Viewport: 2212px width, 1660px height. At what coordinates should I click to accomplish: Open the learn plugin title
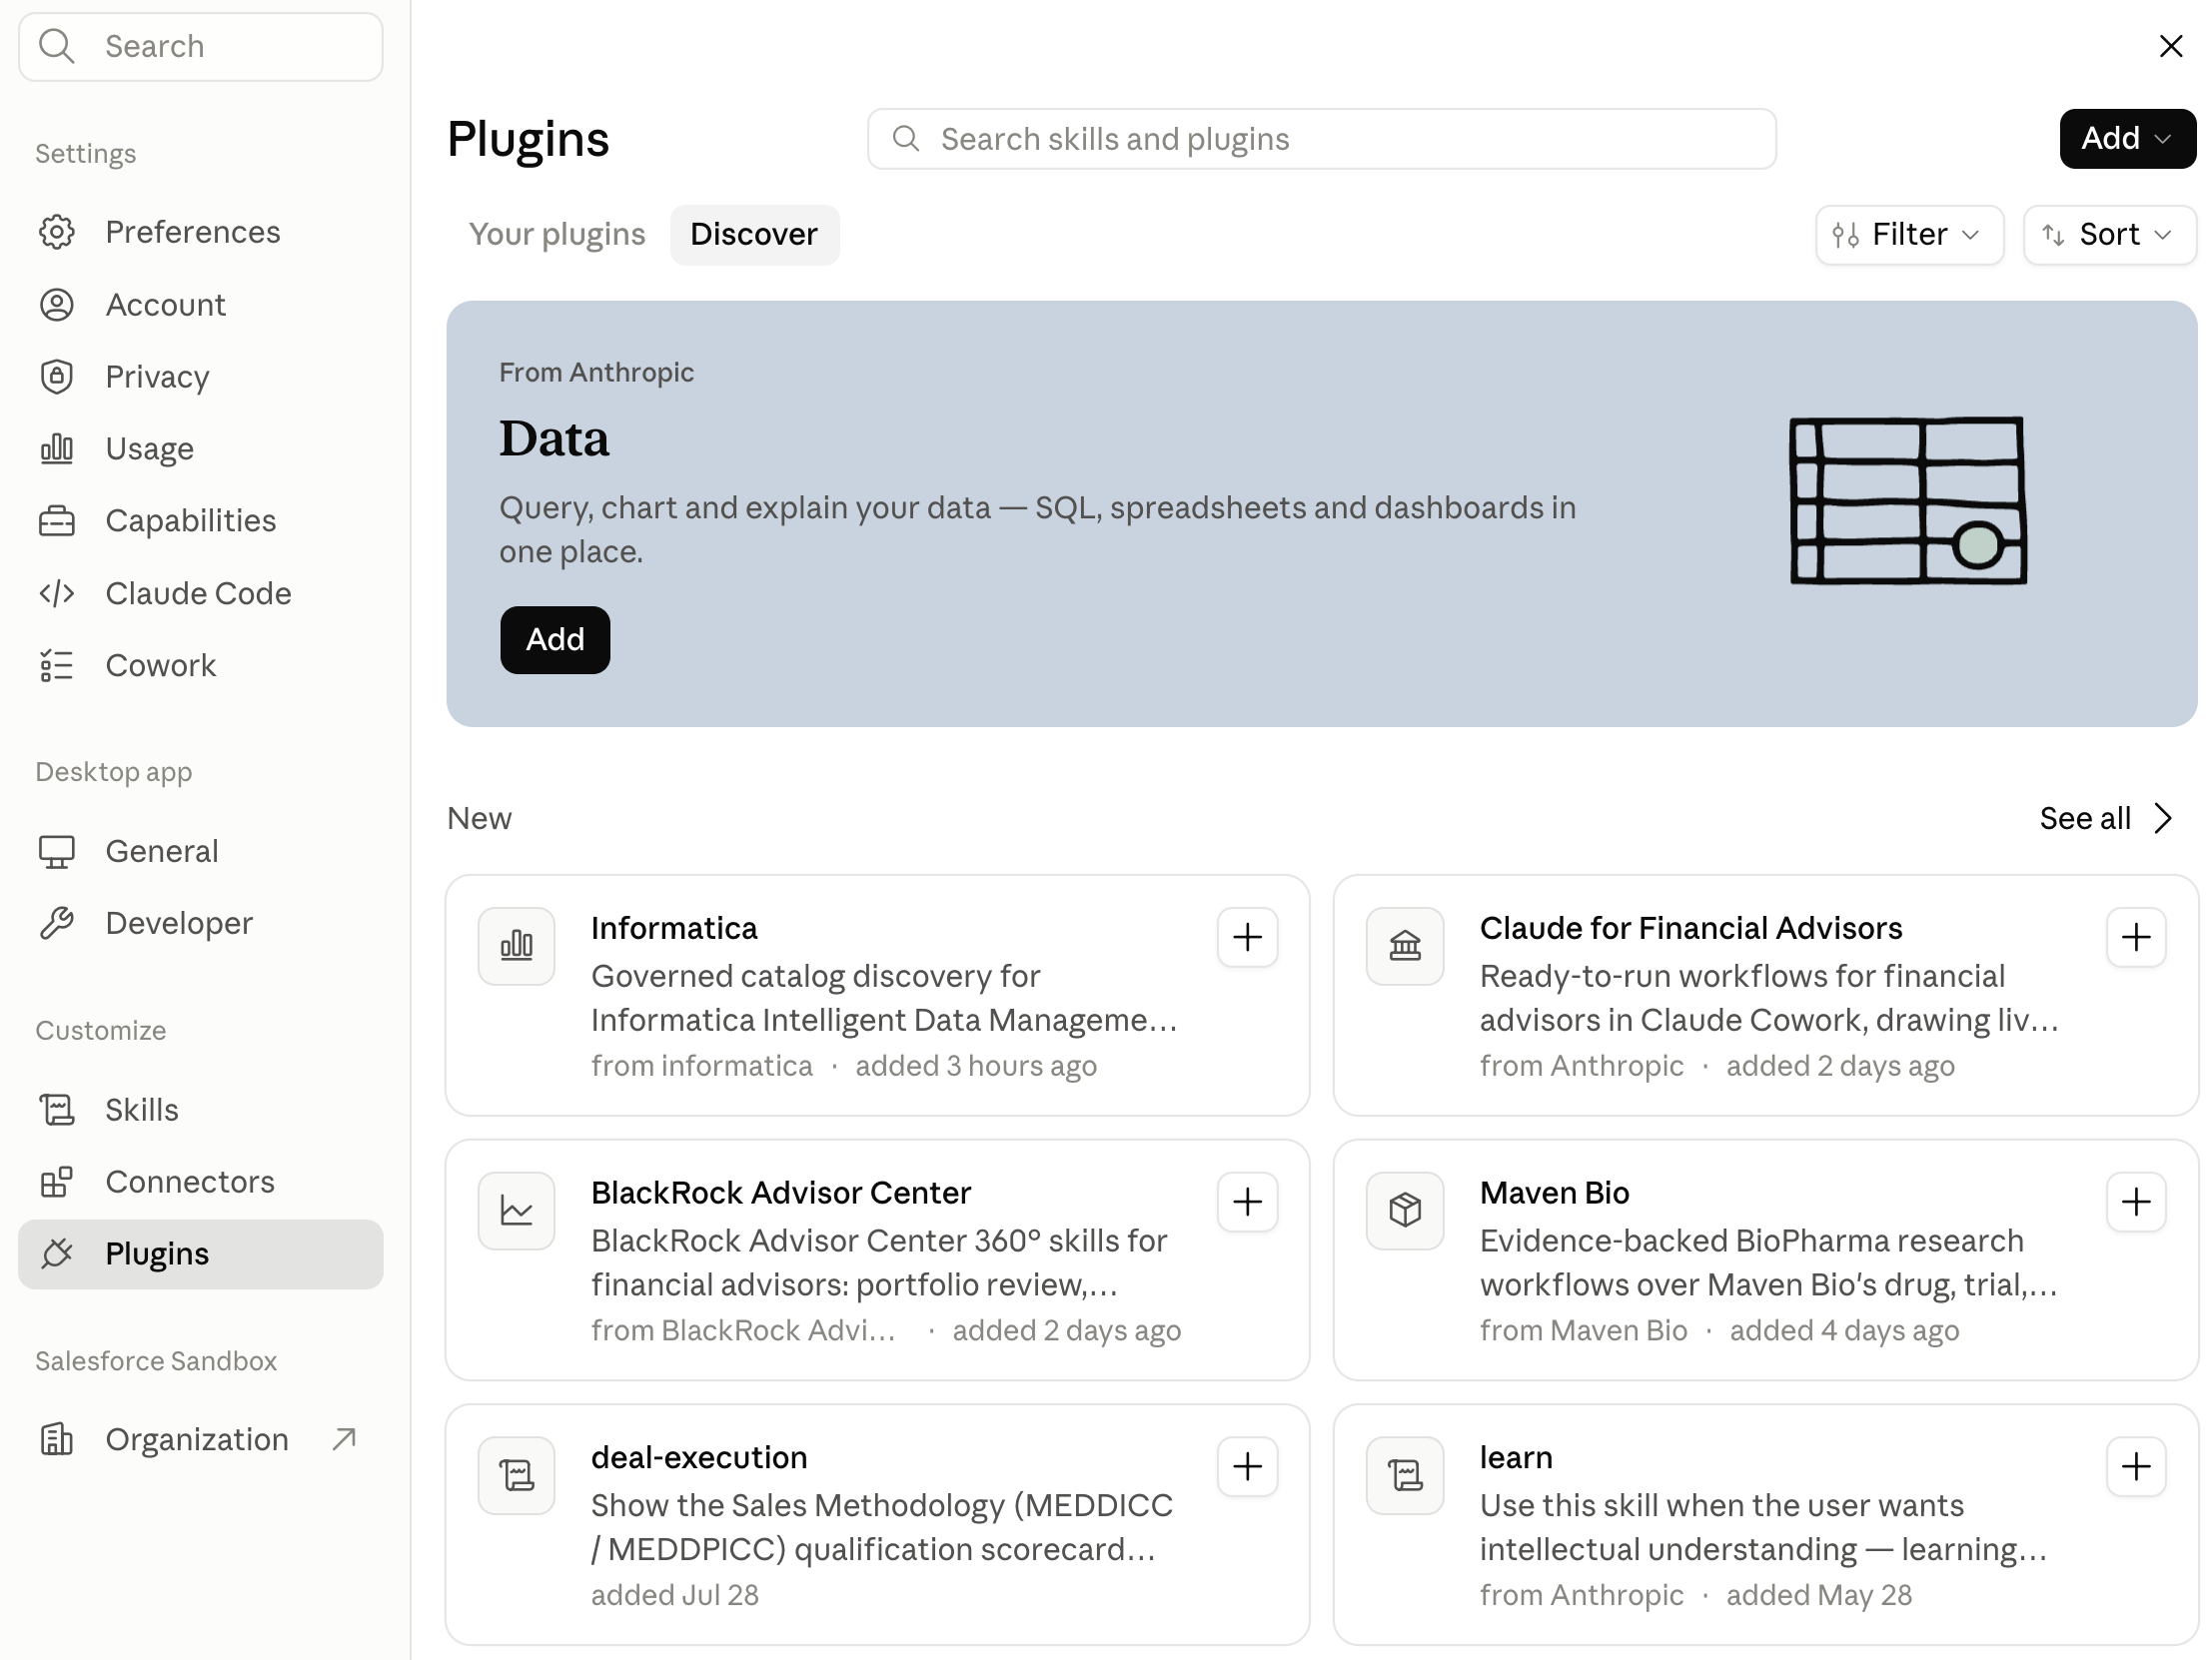pos(1516,1458)
